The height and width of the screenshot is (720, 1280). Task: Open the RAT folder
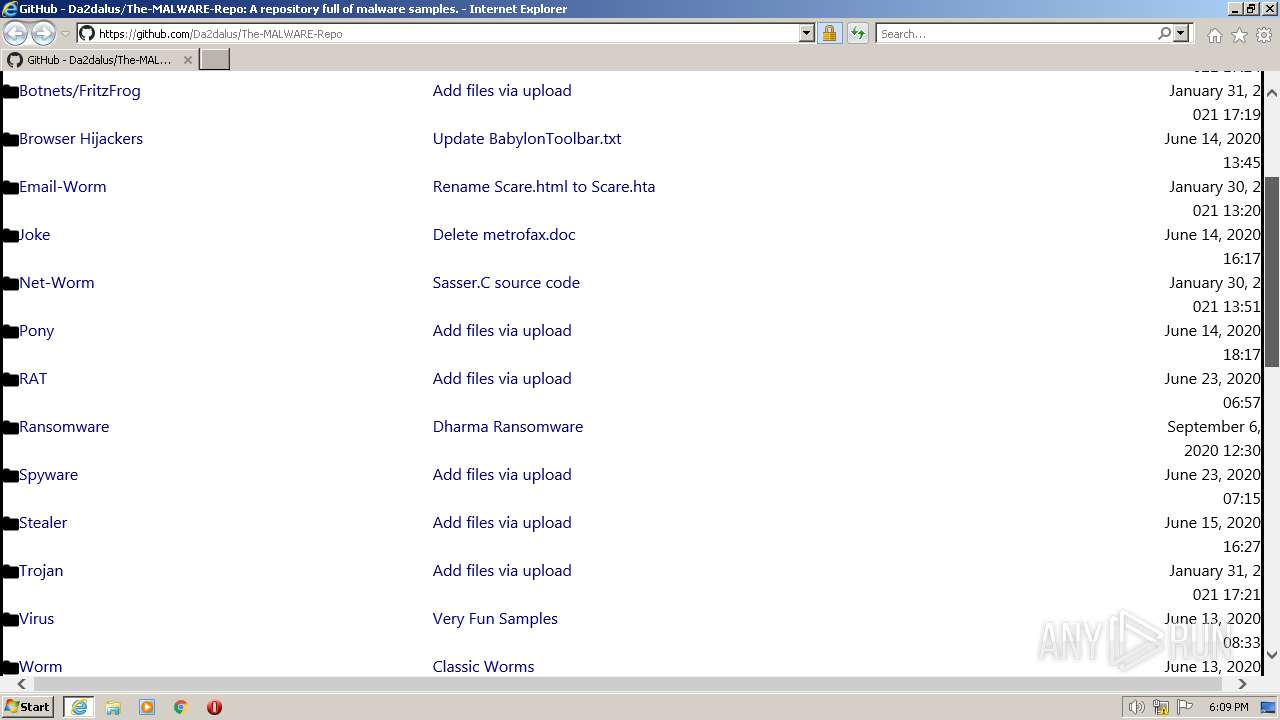click(33, 378)
